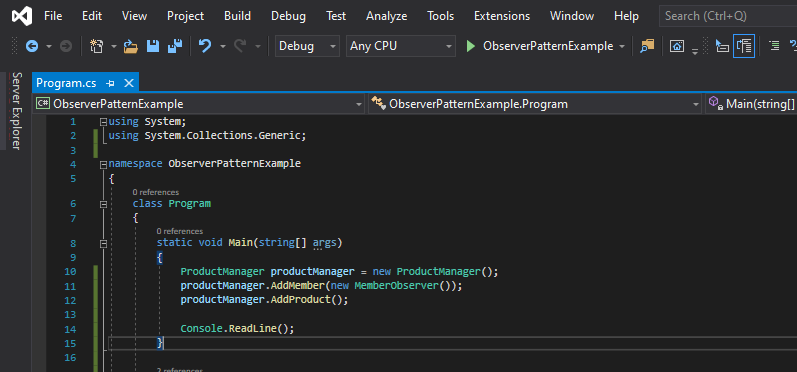This screenshot has height=372, width=797.
Task: Start debugging ObserverPatternExample with green play
Action: [x=471, y=46]
